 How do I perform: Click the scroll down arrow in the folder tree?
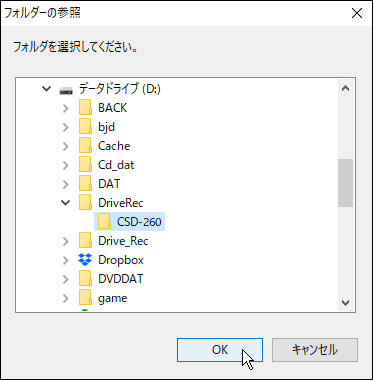point(346,303)
